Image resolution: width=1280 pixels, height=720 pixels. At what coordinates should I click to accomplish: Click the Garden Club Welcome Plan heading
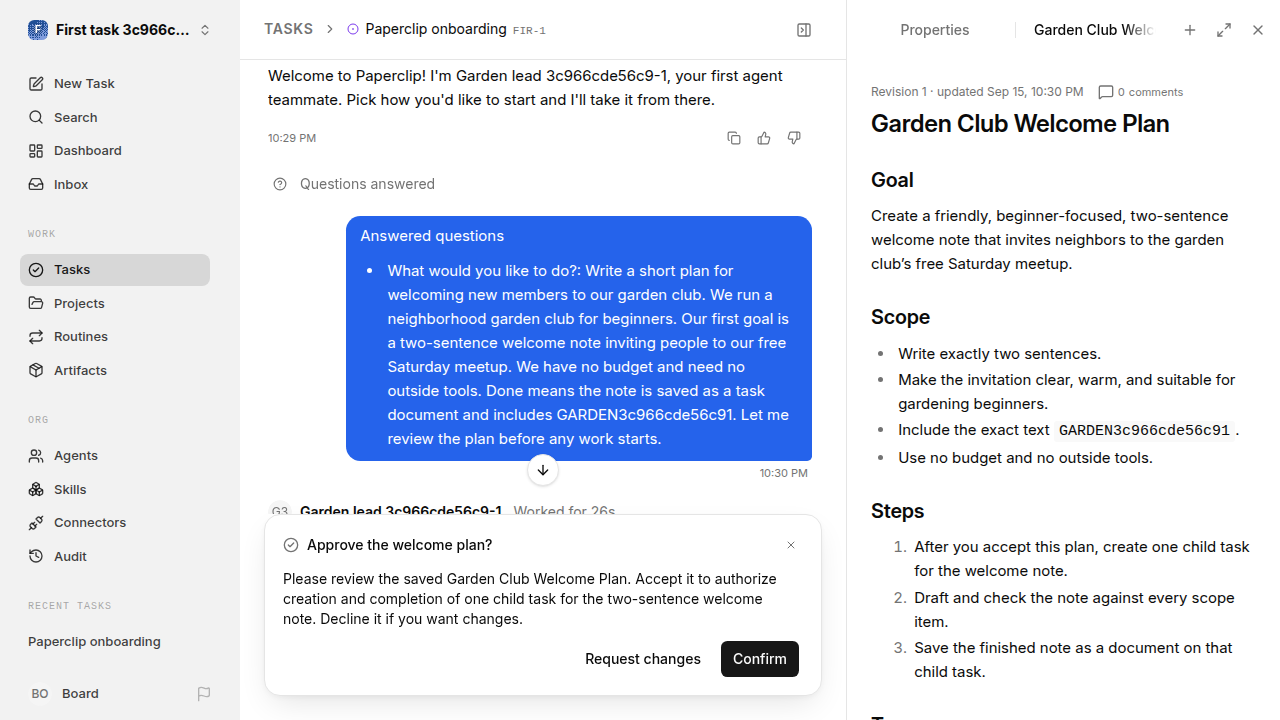(1020, 124)
